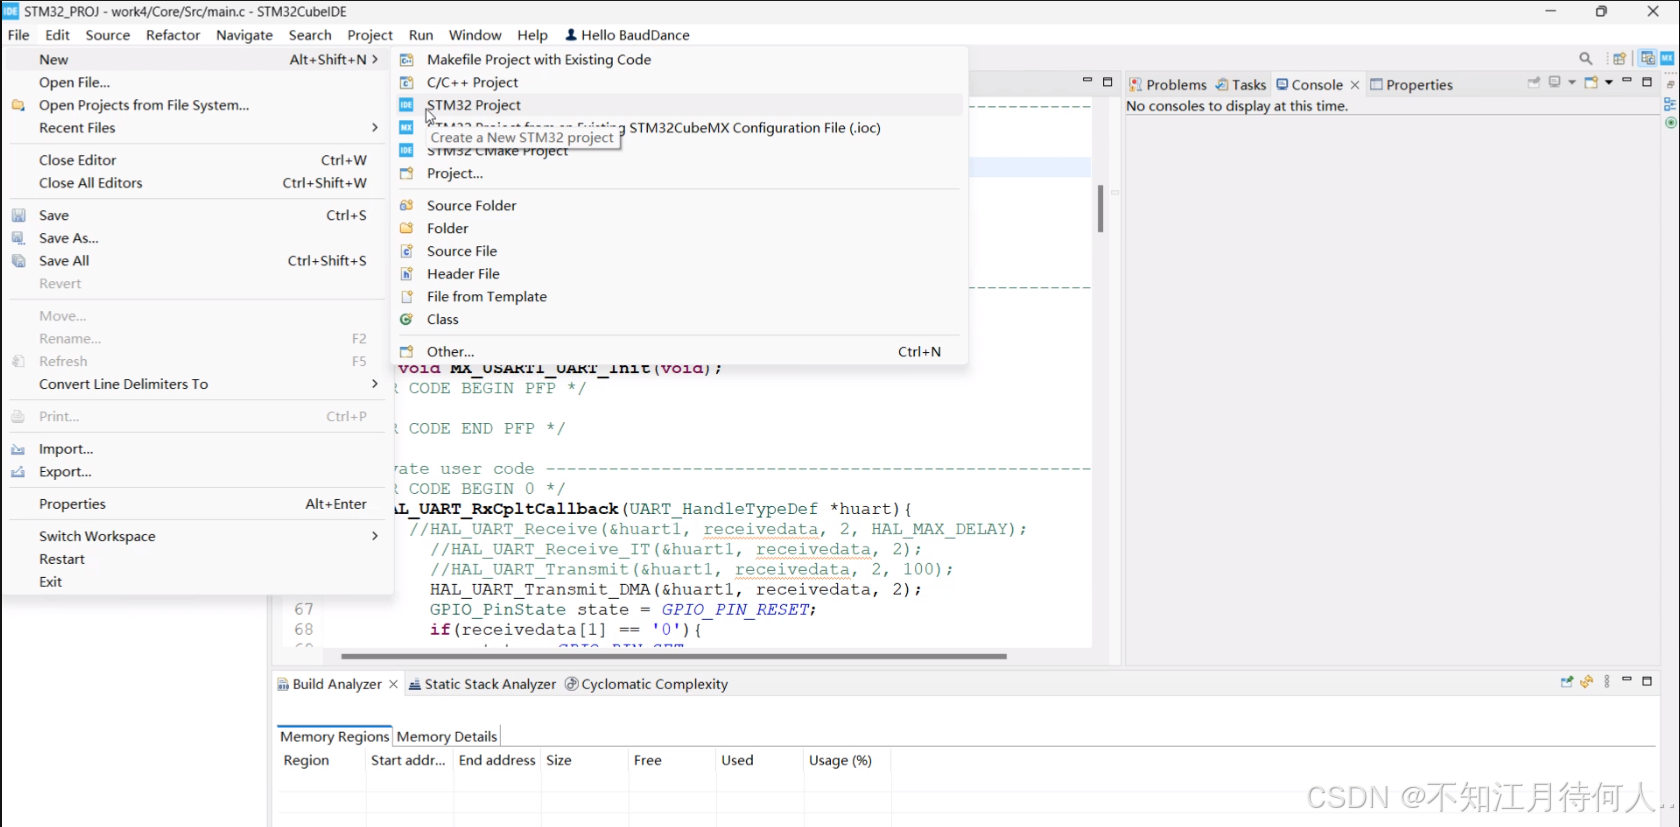Image resolution: width=1680 pixels, height=827 pixels.
Task: Switch to the Problems tab
Action: 1167,85
